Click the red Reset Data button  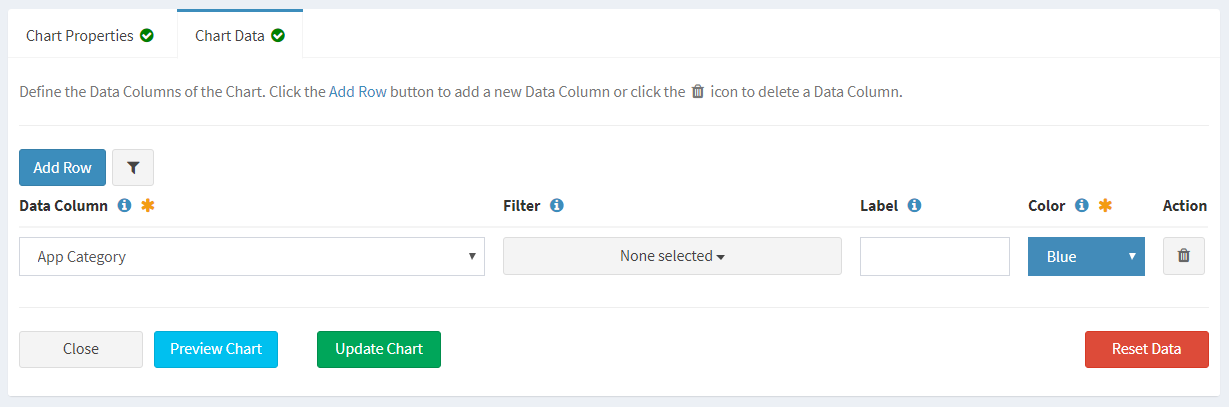(x=1147, y=349)
